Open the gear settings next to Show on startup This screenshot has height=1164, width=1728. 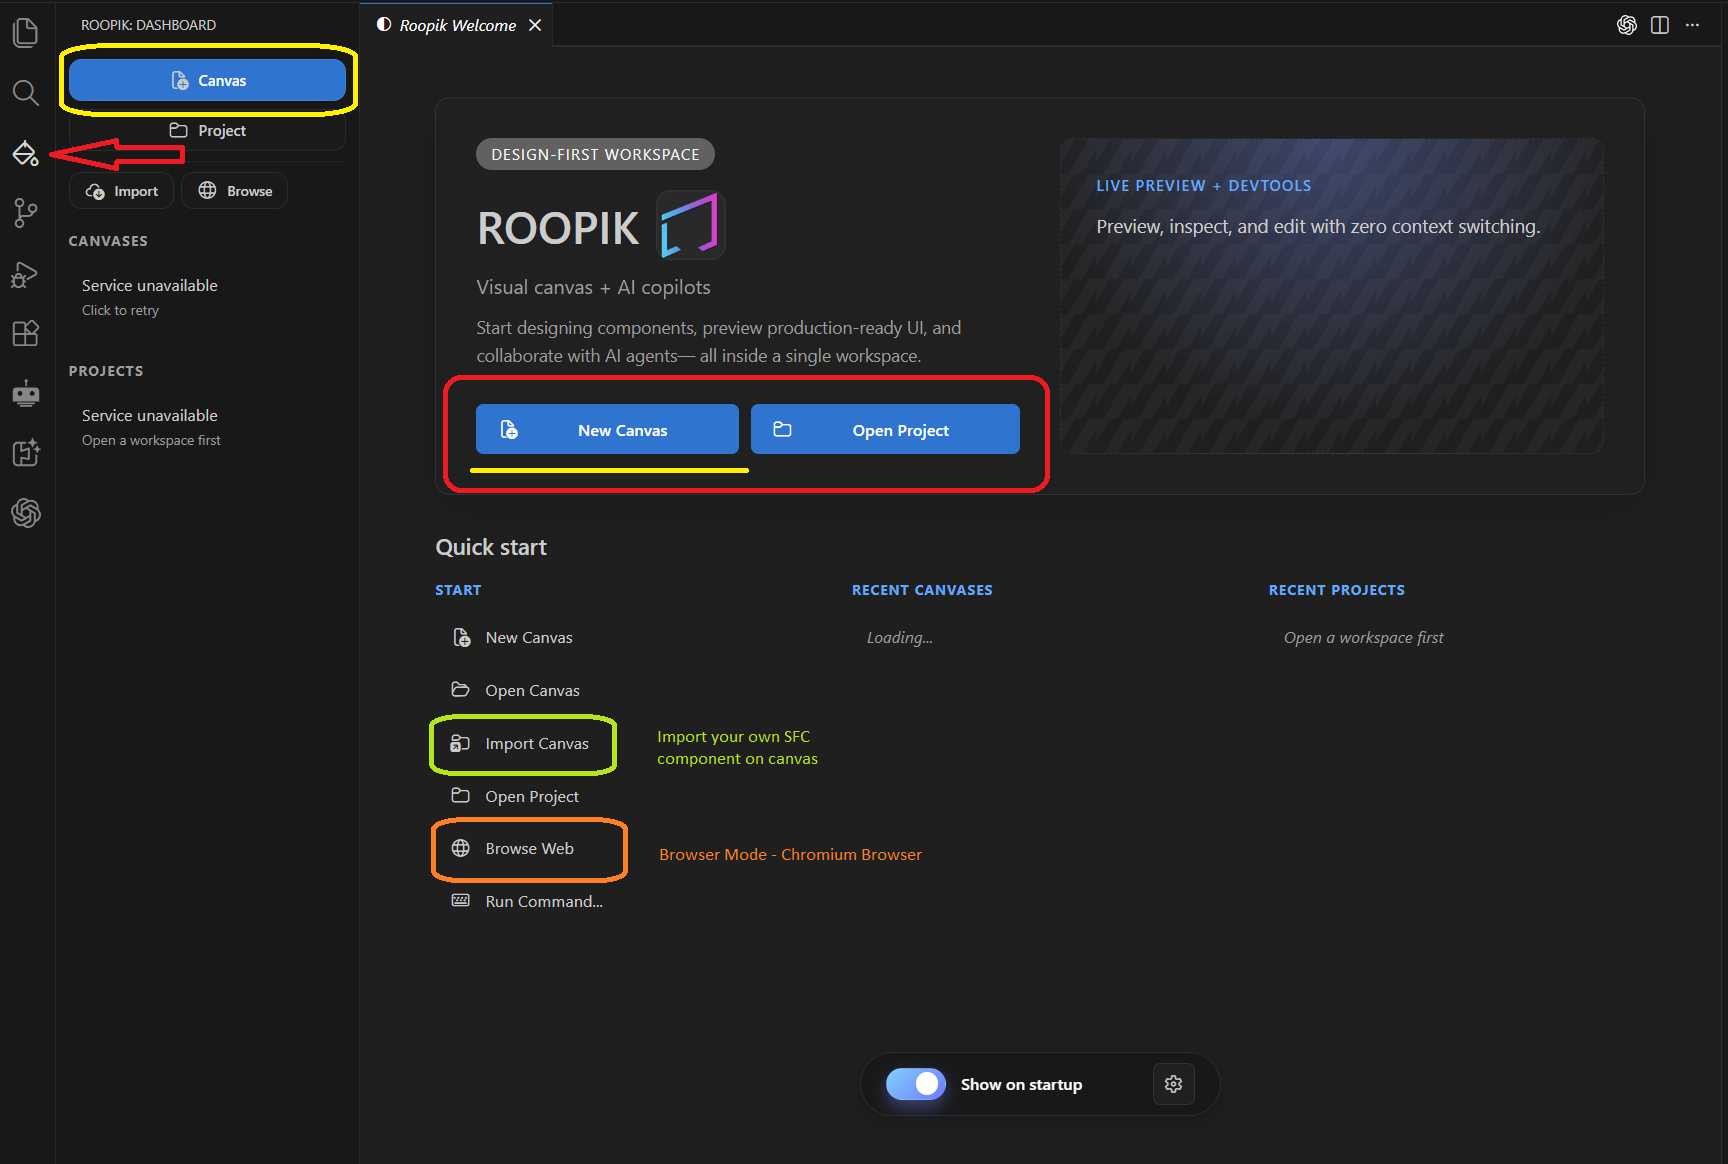[1173, 1084]
